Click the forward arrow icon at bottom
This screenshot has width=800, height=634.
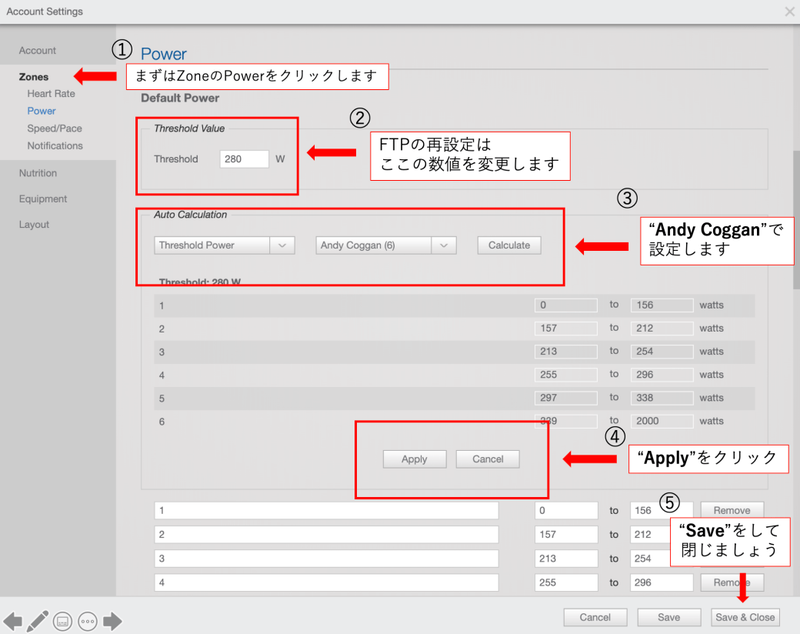(x=113, y=621)
